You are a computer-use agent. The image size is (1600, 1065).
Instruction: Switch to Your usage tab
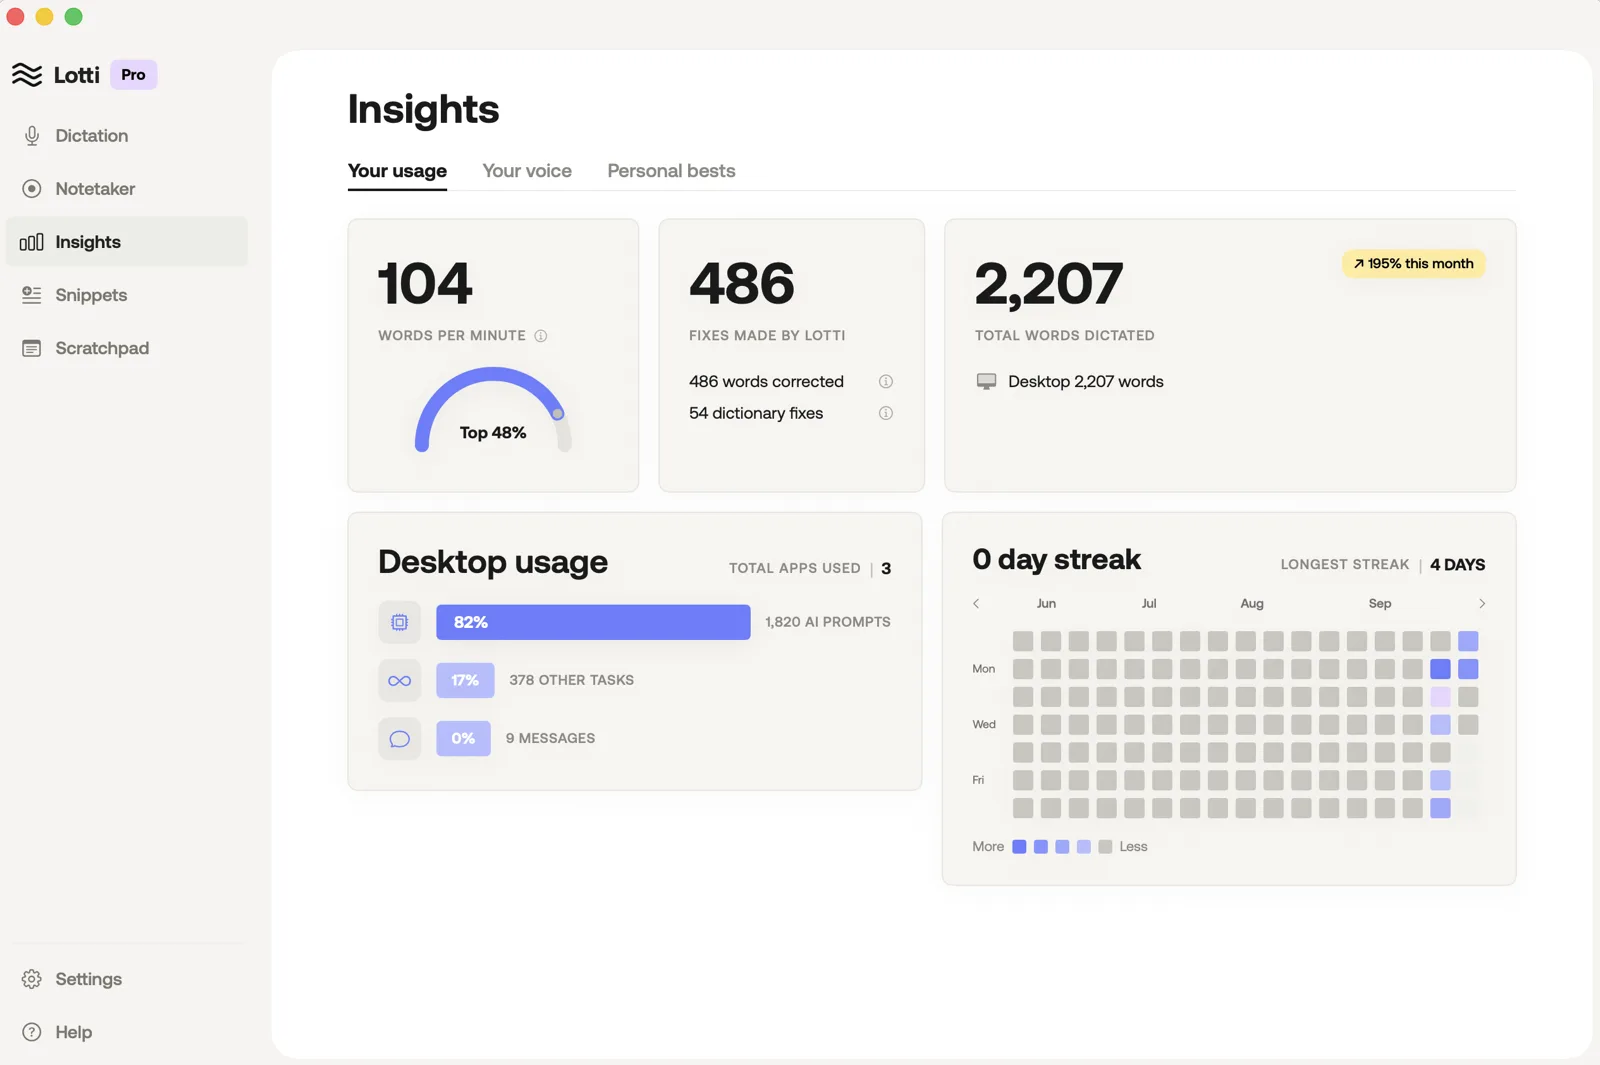(397, 171)
